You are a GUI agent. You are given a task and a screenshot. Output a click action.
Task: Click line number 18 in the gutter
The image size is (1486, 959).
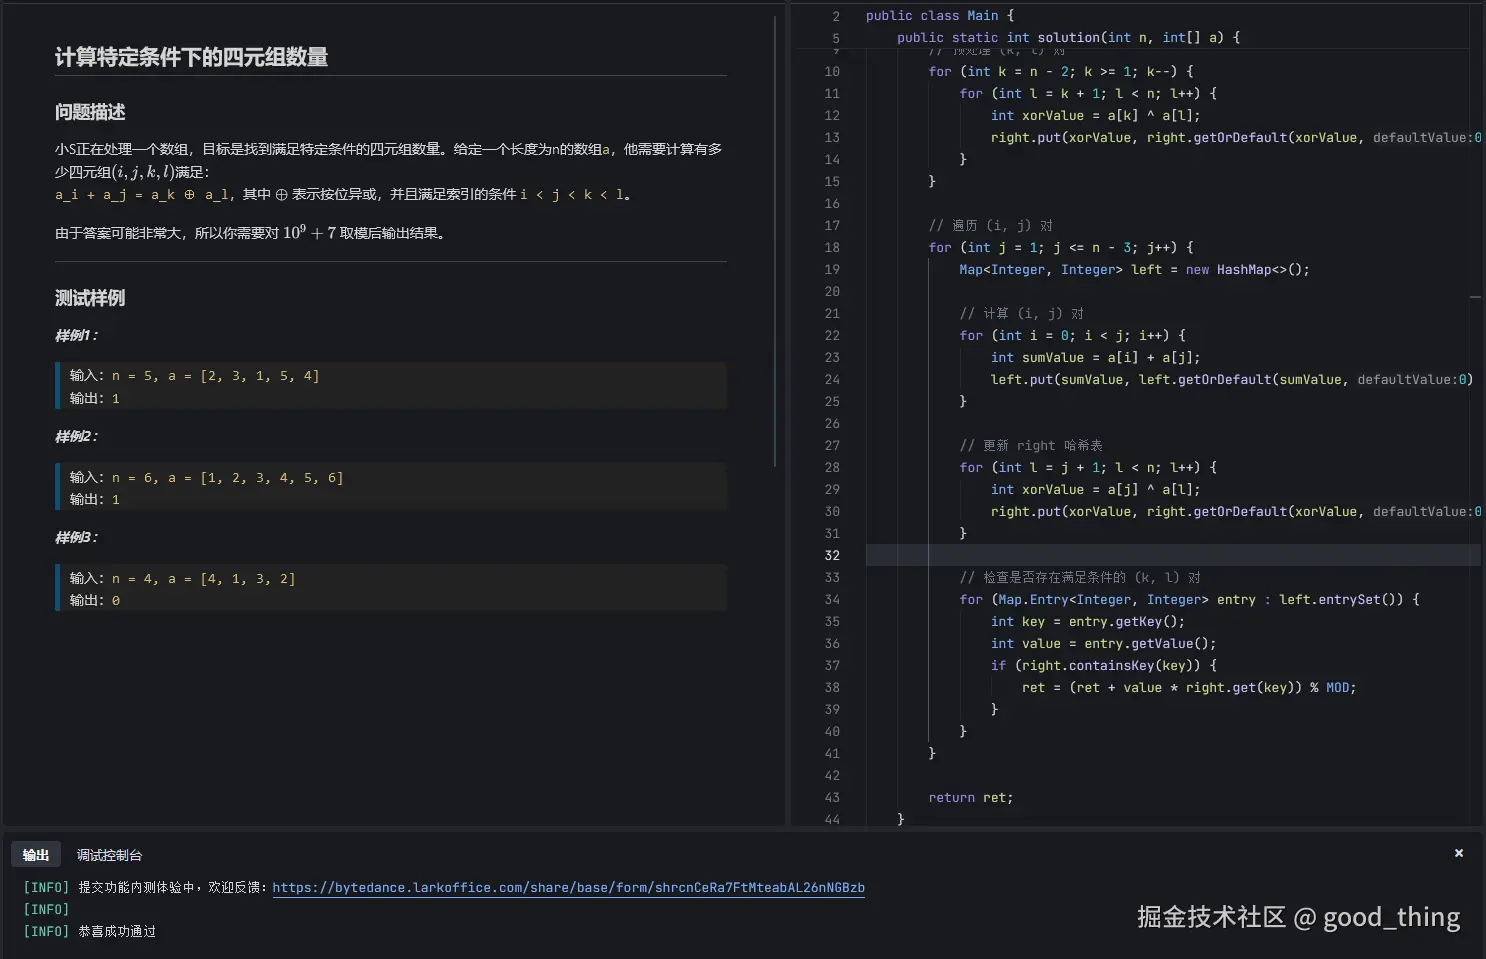coord(832,247)
